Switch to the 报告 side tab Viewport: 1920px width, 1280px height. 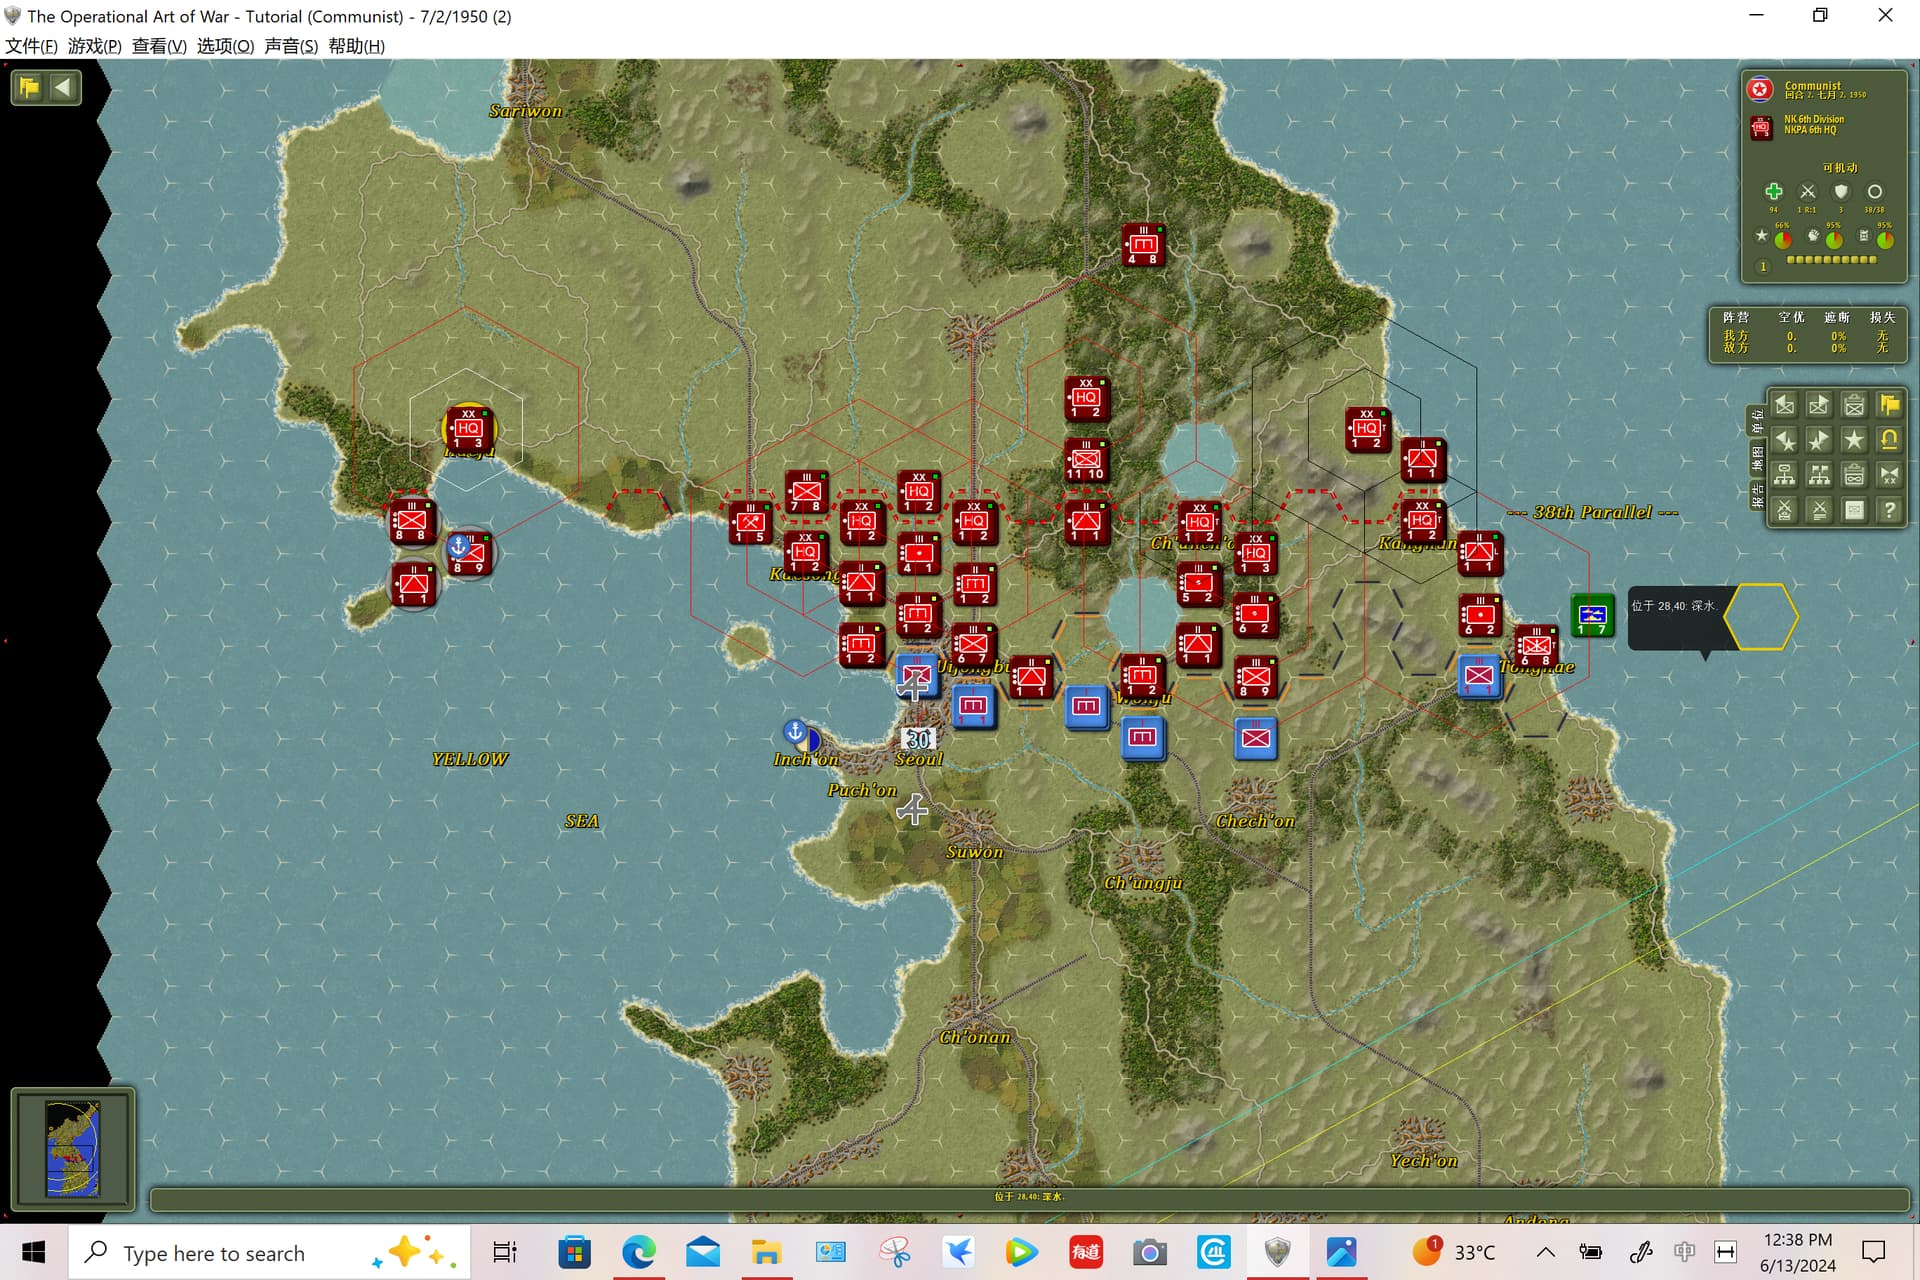(1757, 494)
